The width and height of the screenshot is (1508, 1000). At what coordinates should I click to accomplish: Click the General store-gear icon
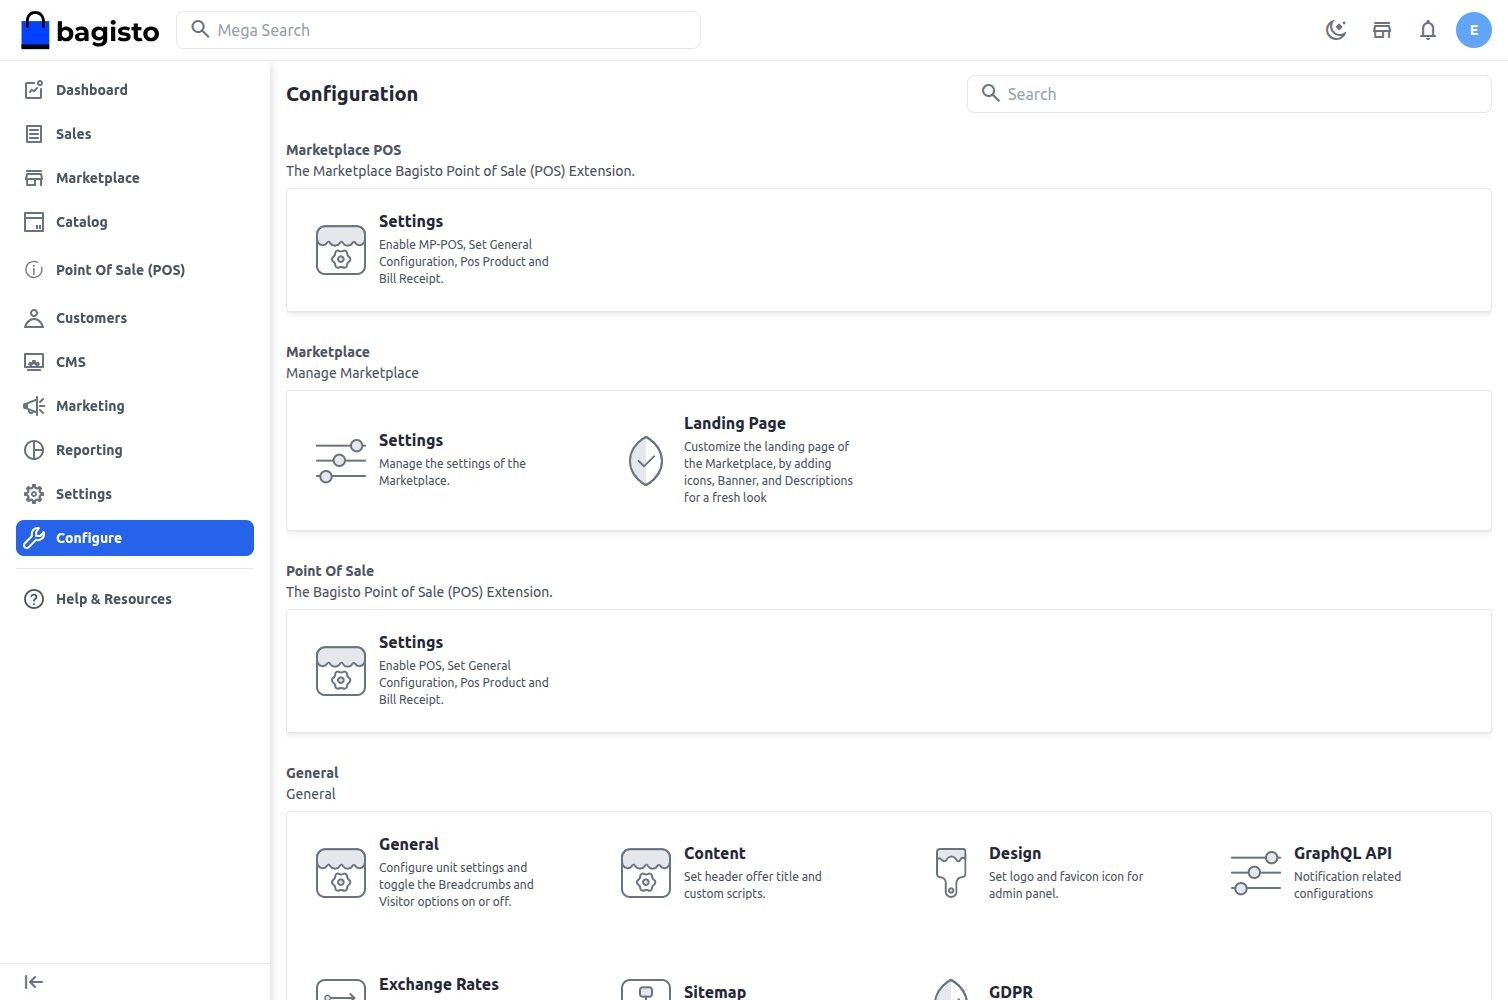[x=341, y=874]
